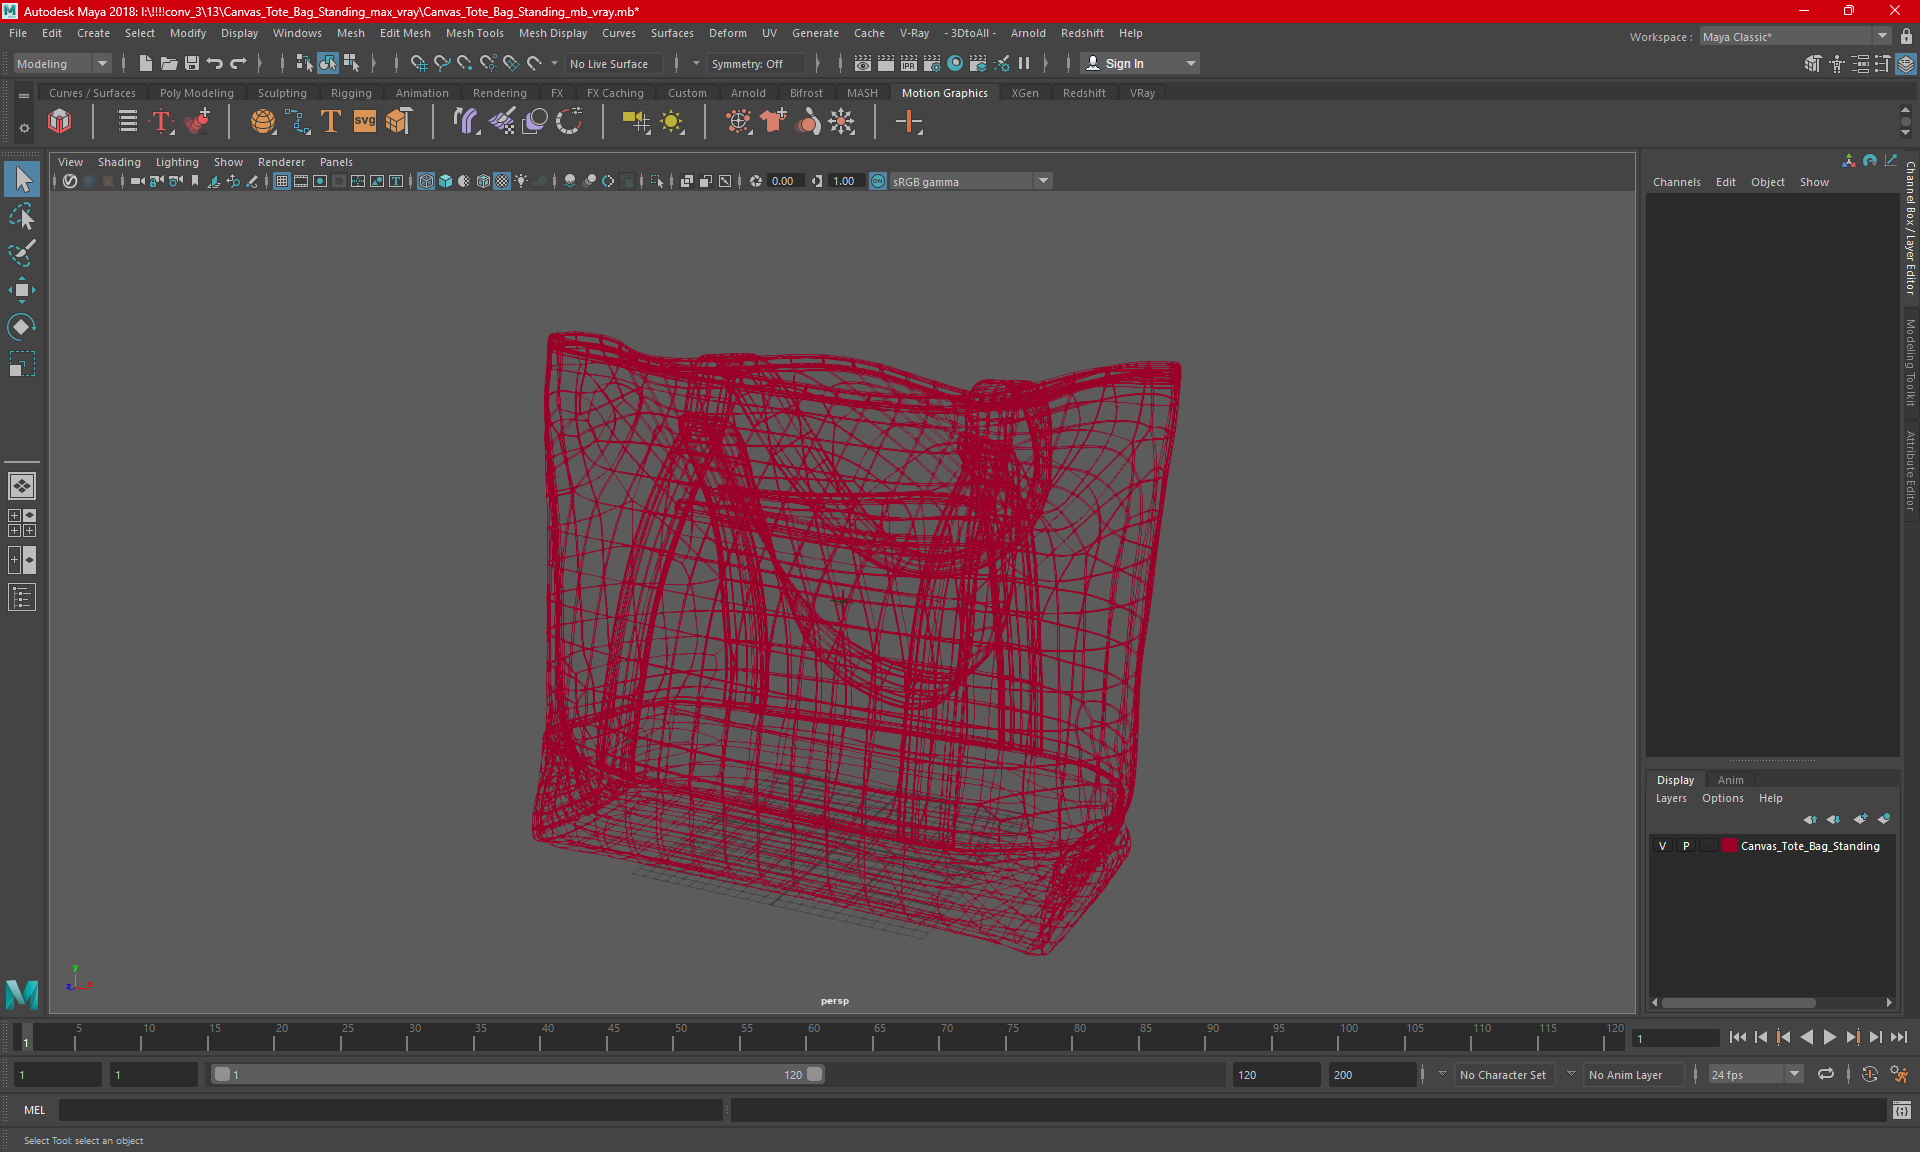Click the Canvas_Tote_Bag_Standing layer color swatch

point(1730,846)
